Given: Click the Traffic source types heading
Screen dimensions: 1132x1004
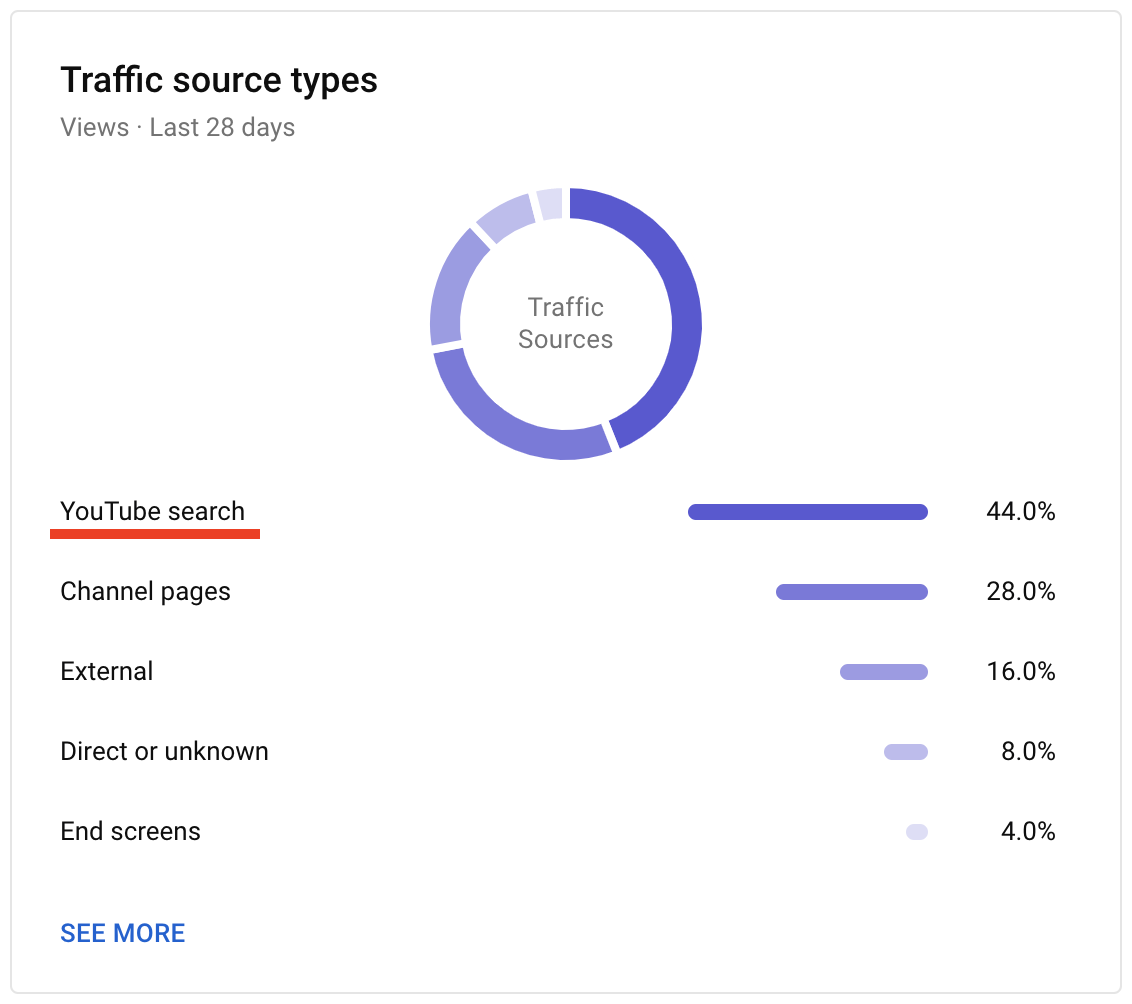Looking at the screenshot, I should click(x=219, y=80).
